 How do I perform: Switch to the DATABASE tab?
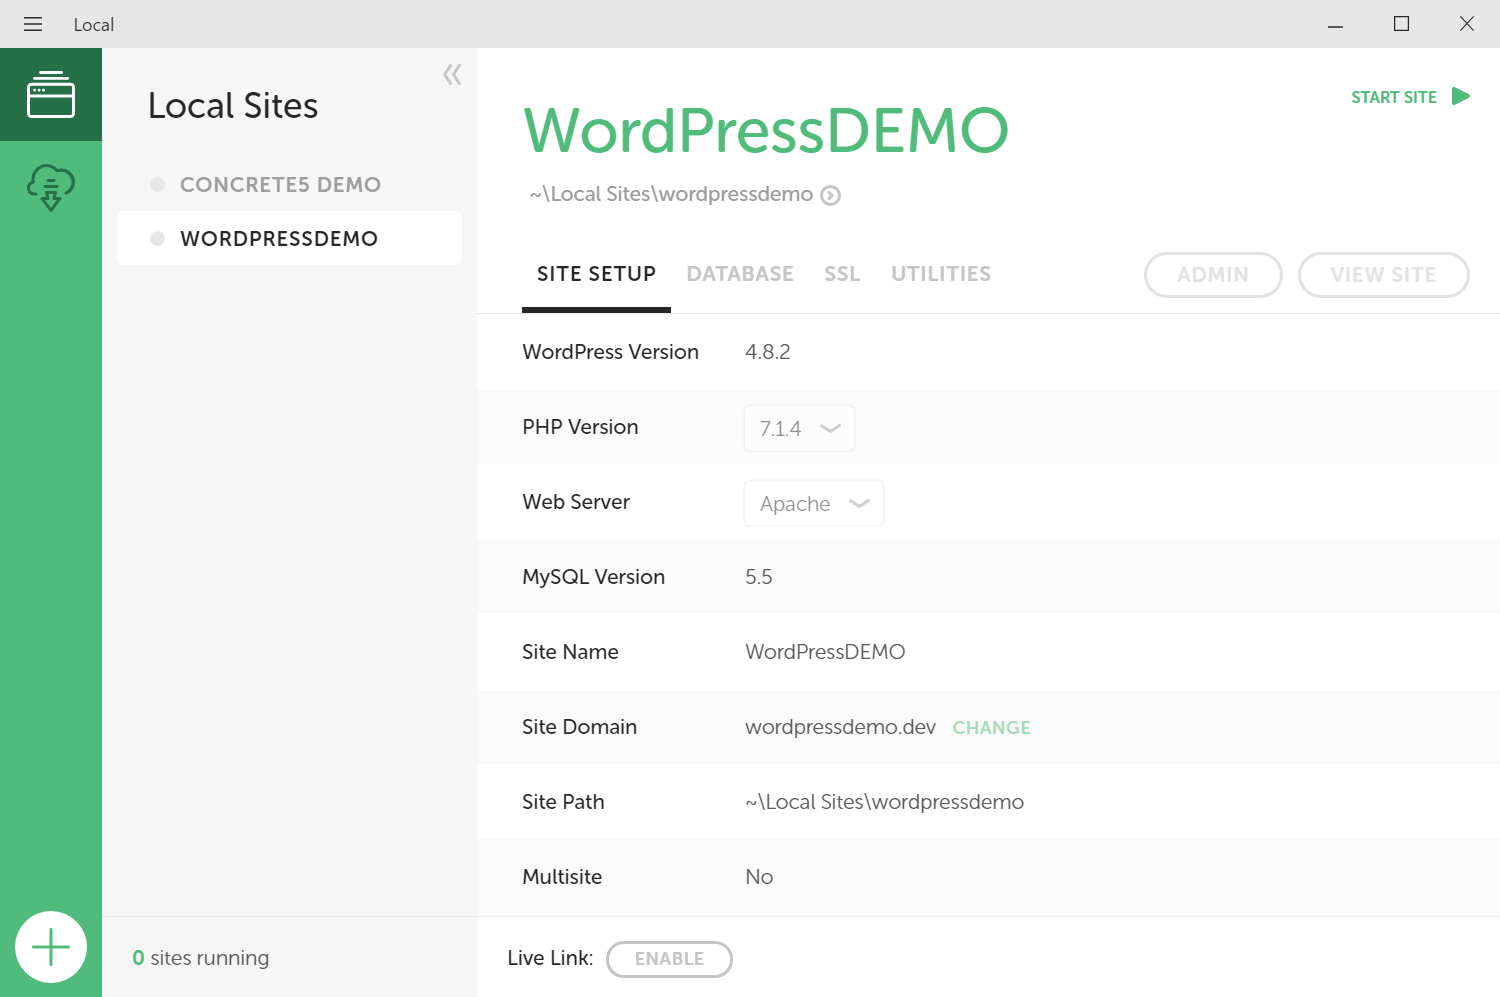pyautogui.click(x=740, y=273)
